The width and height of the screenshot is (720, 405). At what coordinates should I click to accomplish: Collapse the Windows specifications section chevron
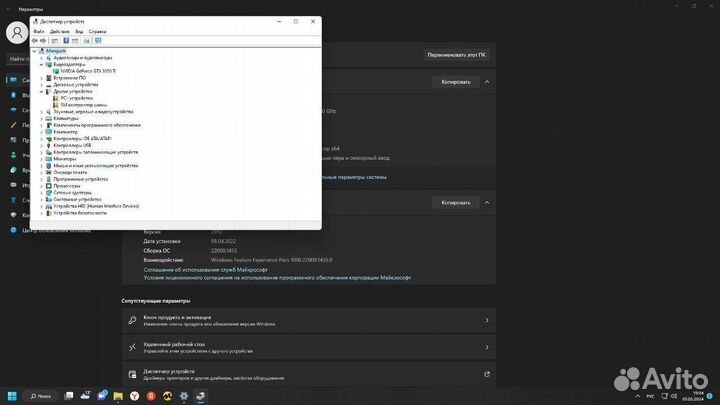(x=487, y=202)
